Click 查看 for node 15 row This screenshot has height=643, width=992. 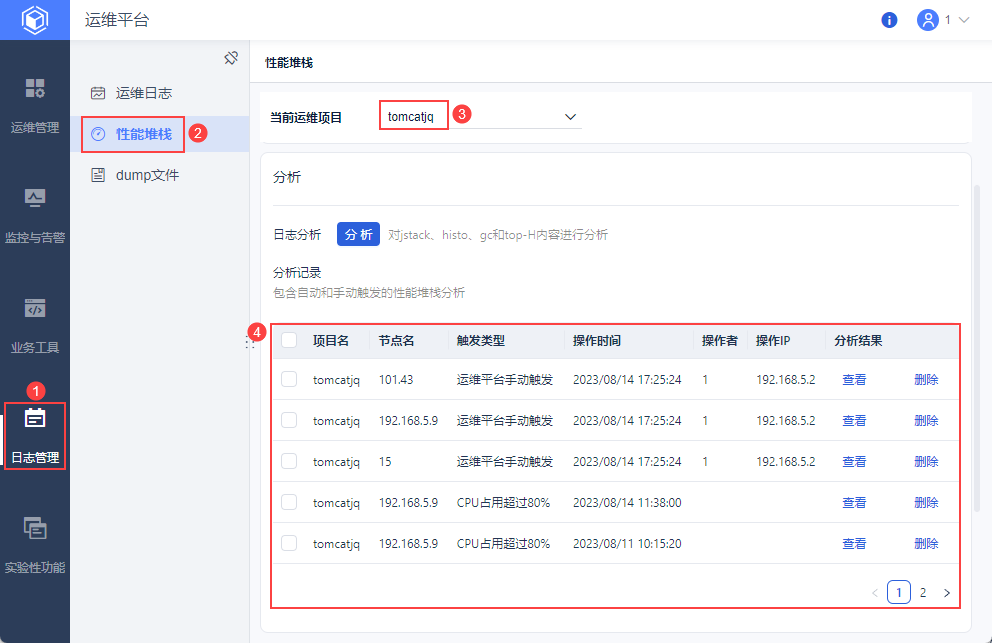[x=854, y=462]
